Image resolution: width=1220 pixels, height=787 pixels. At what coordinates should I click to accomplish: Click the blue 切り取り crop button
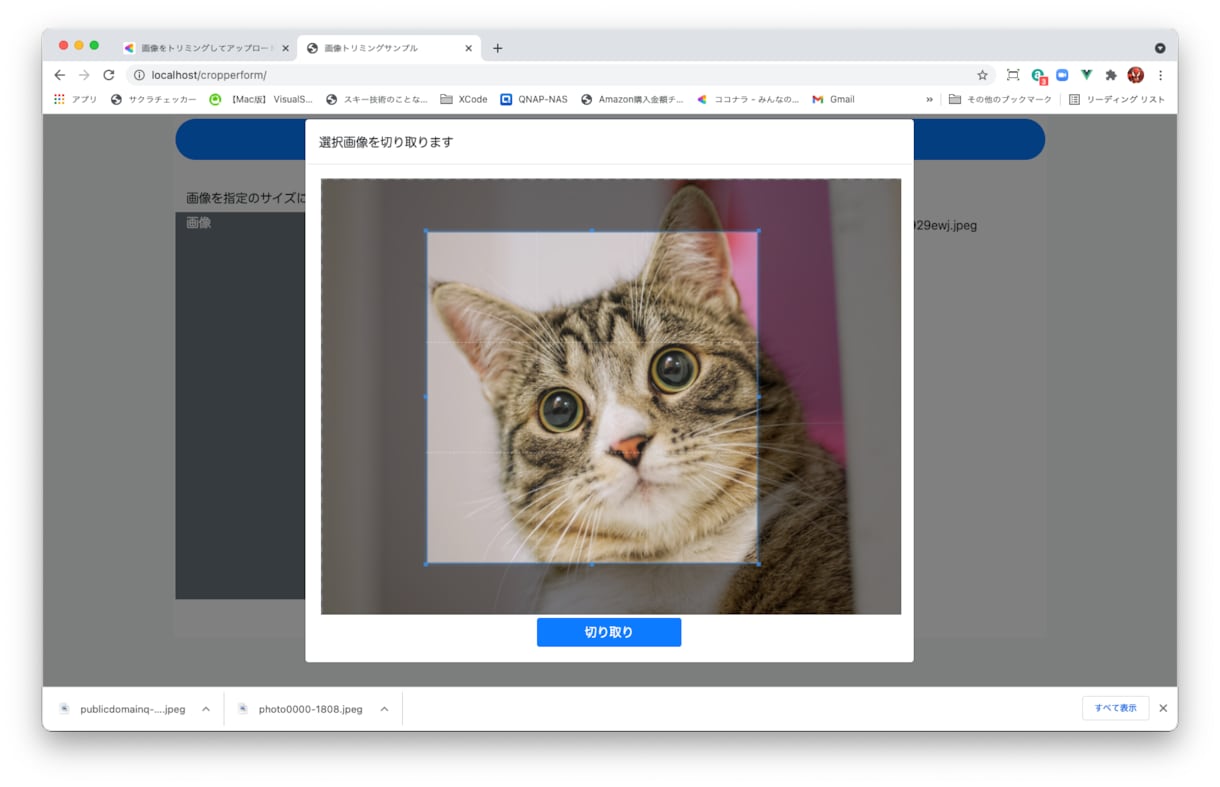pos(608,632)
